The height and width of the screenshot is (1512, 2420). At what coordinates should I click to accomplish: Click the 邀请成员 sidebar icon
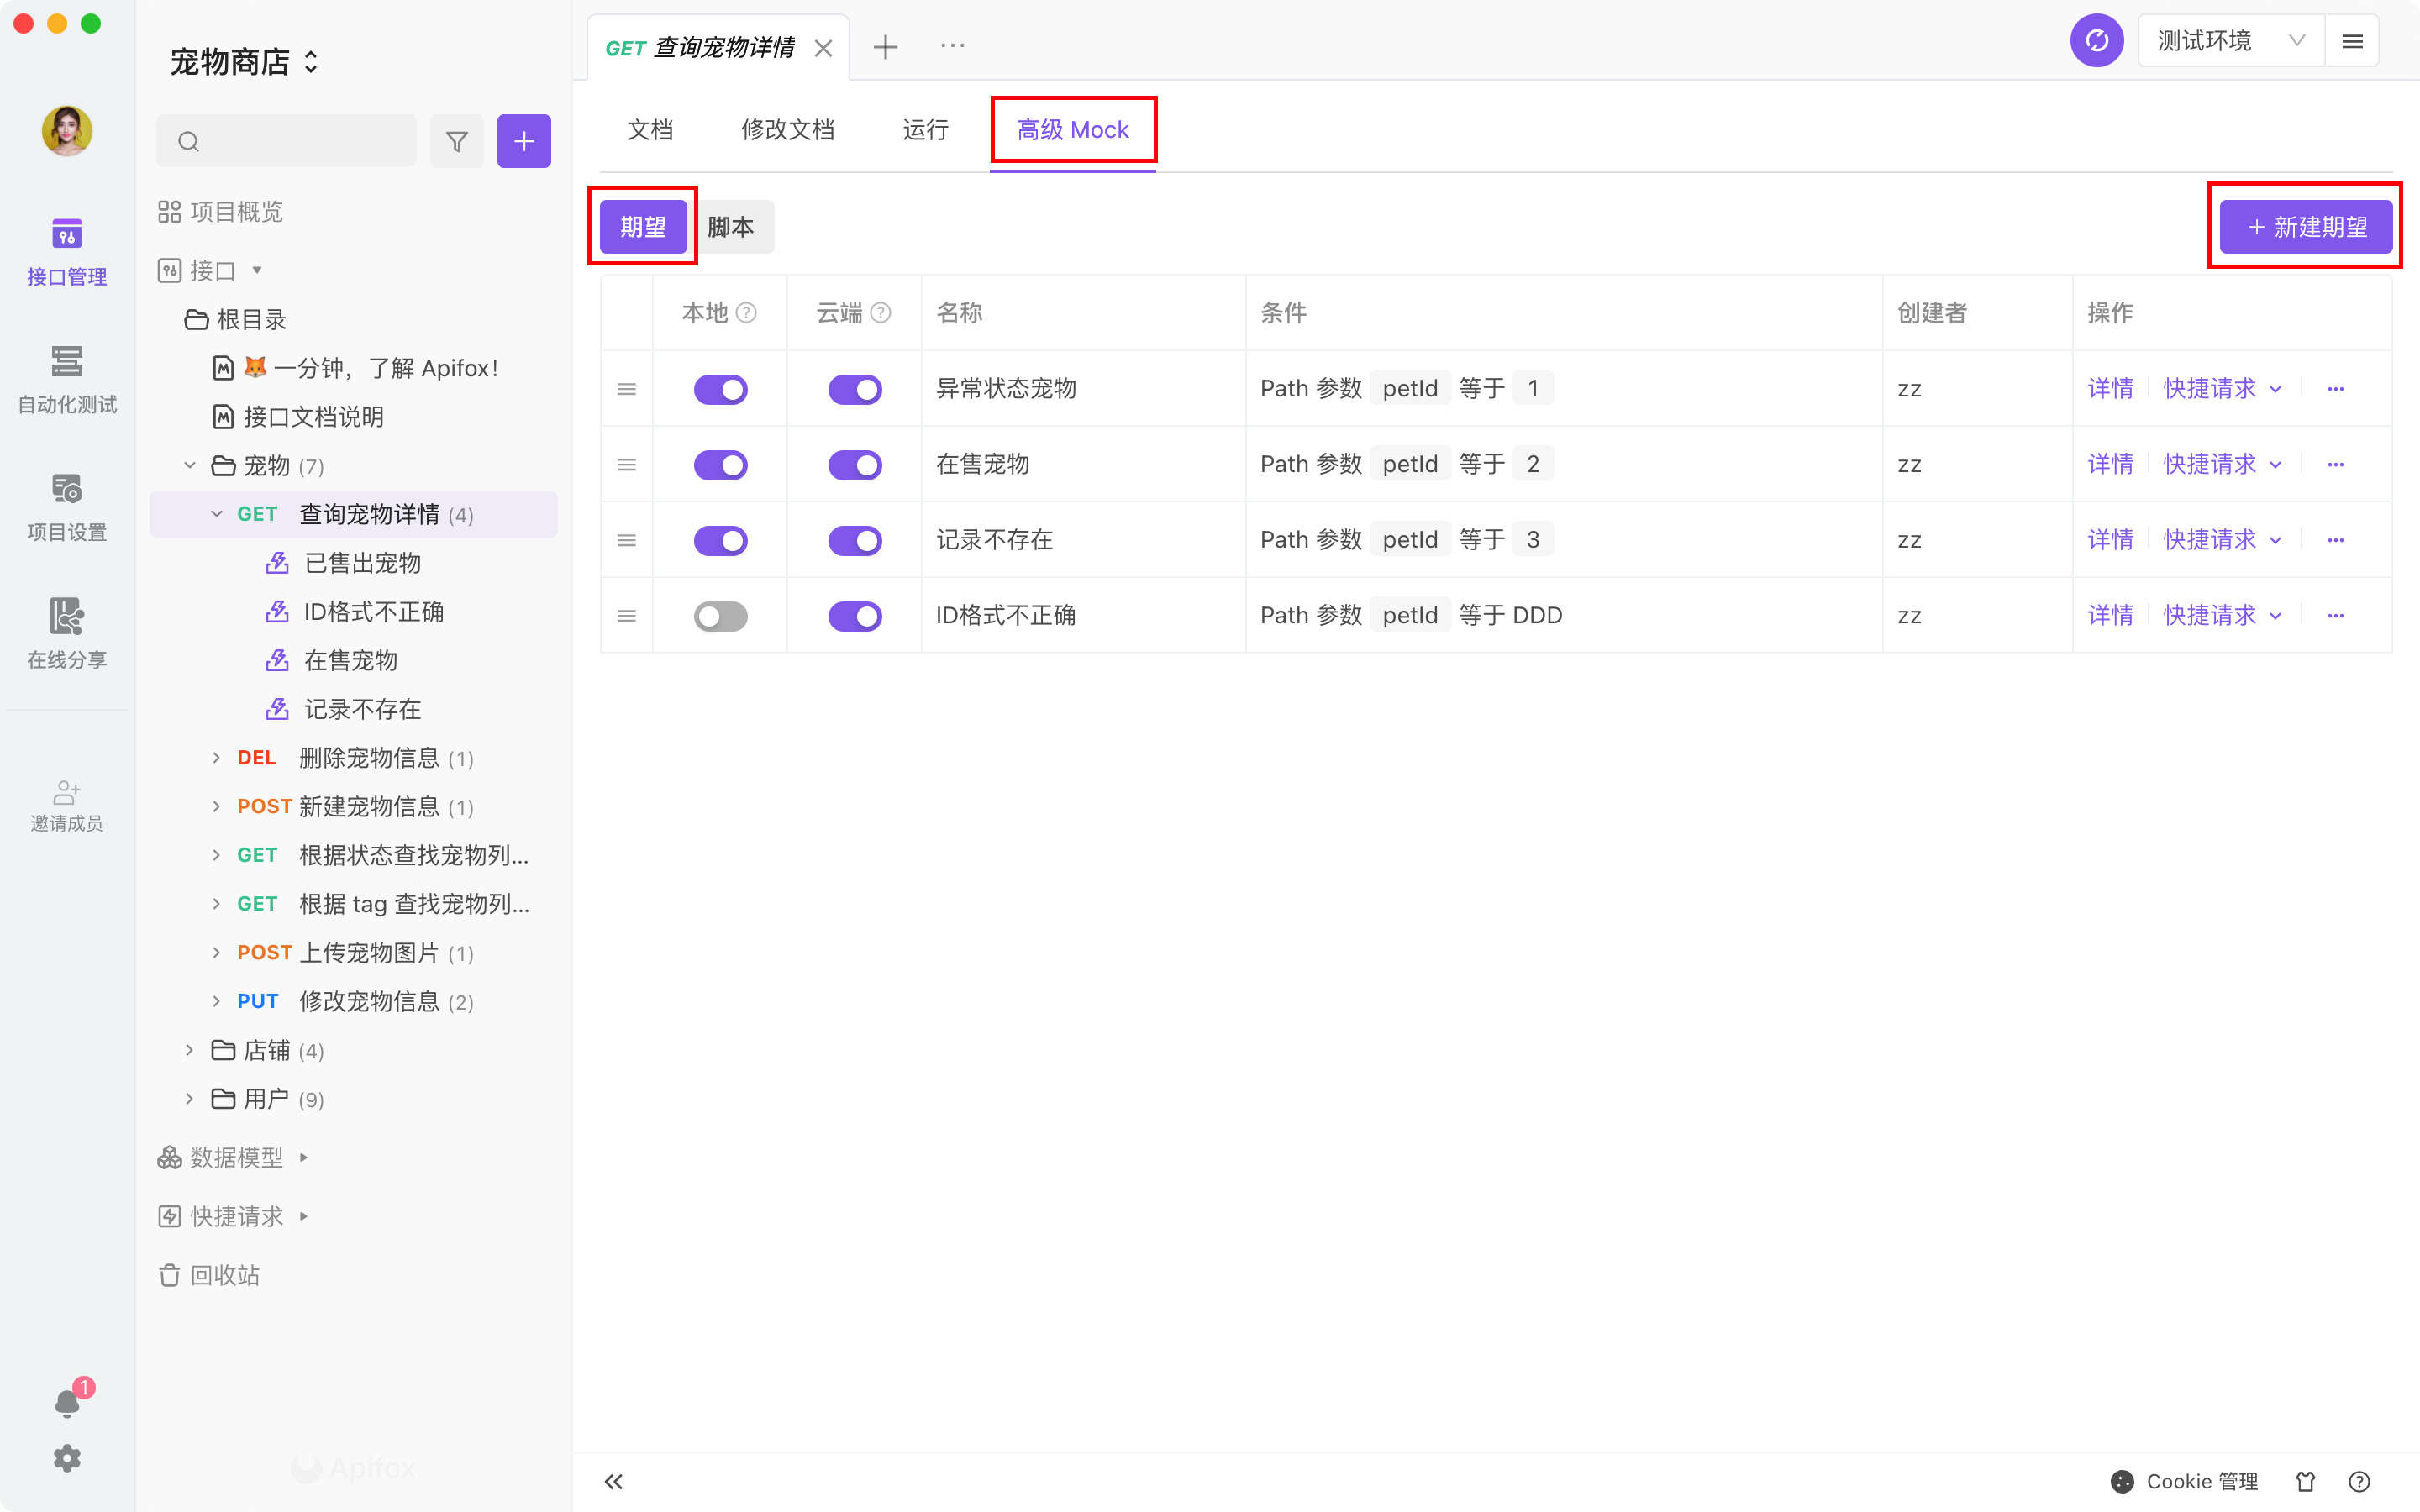(66, 803)
